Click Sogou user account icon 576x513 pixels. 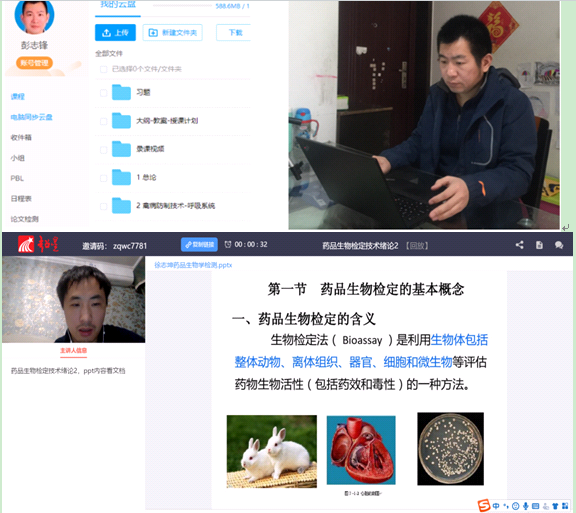point(545,506)
